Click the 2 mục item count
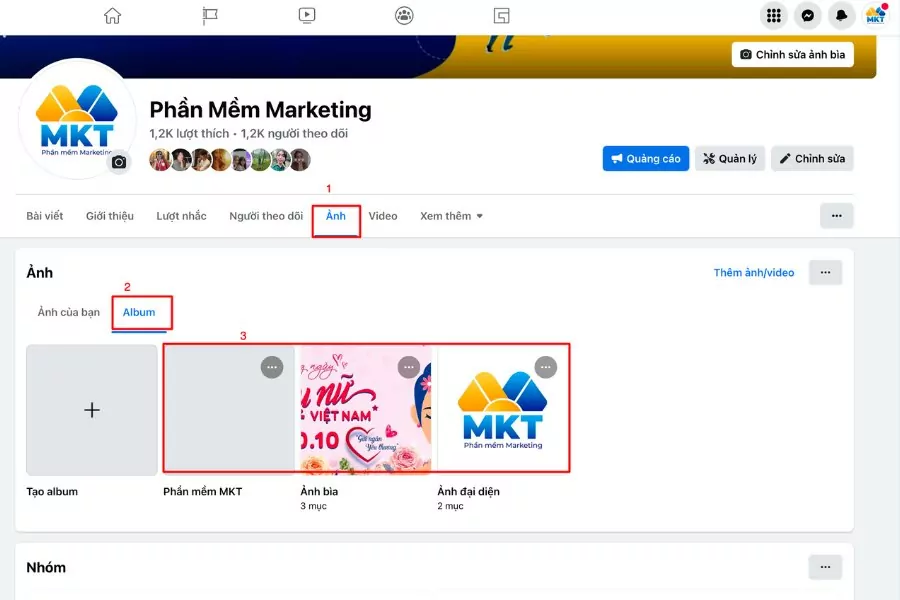This screenshot has height=600, width=900. [x=451, y=506]
